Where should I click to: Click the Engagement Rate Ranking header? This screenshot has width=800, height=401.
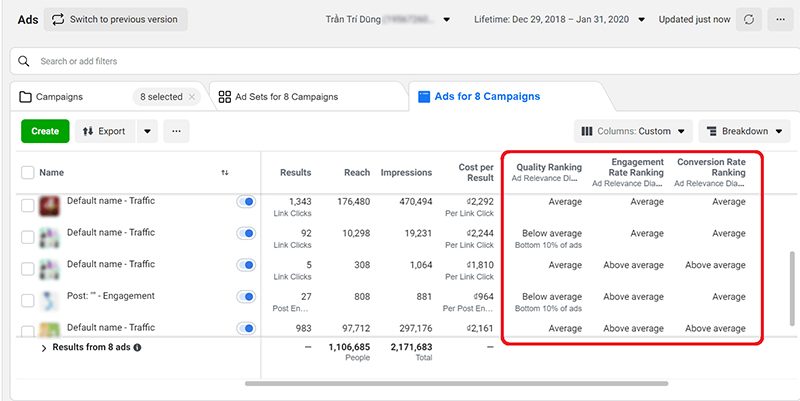pos(636,167)
